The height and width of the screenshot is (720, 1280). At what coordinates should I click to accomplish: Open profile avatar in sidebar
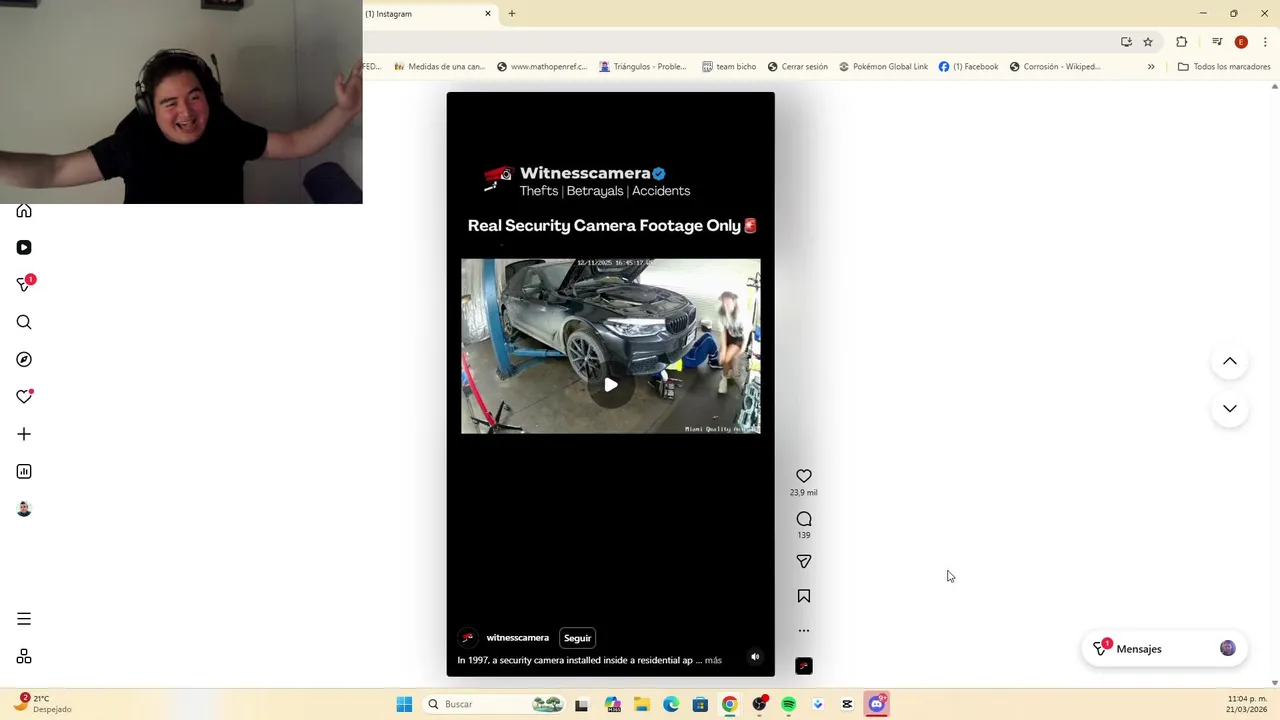point(24,509)
